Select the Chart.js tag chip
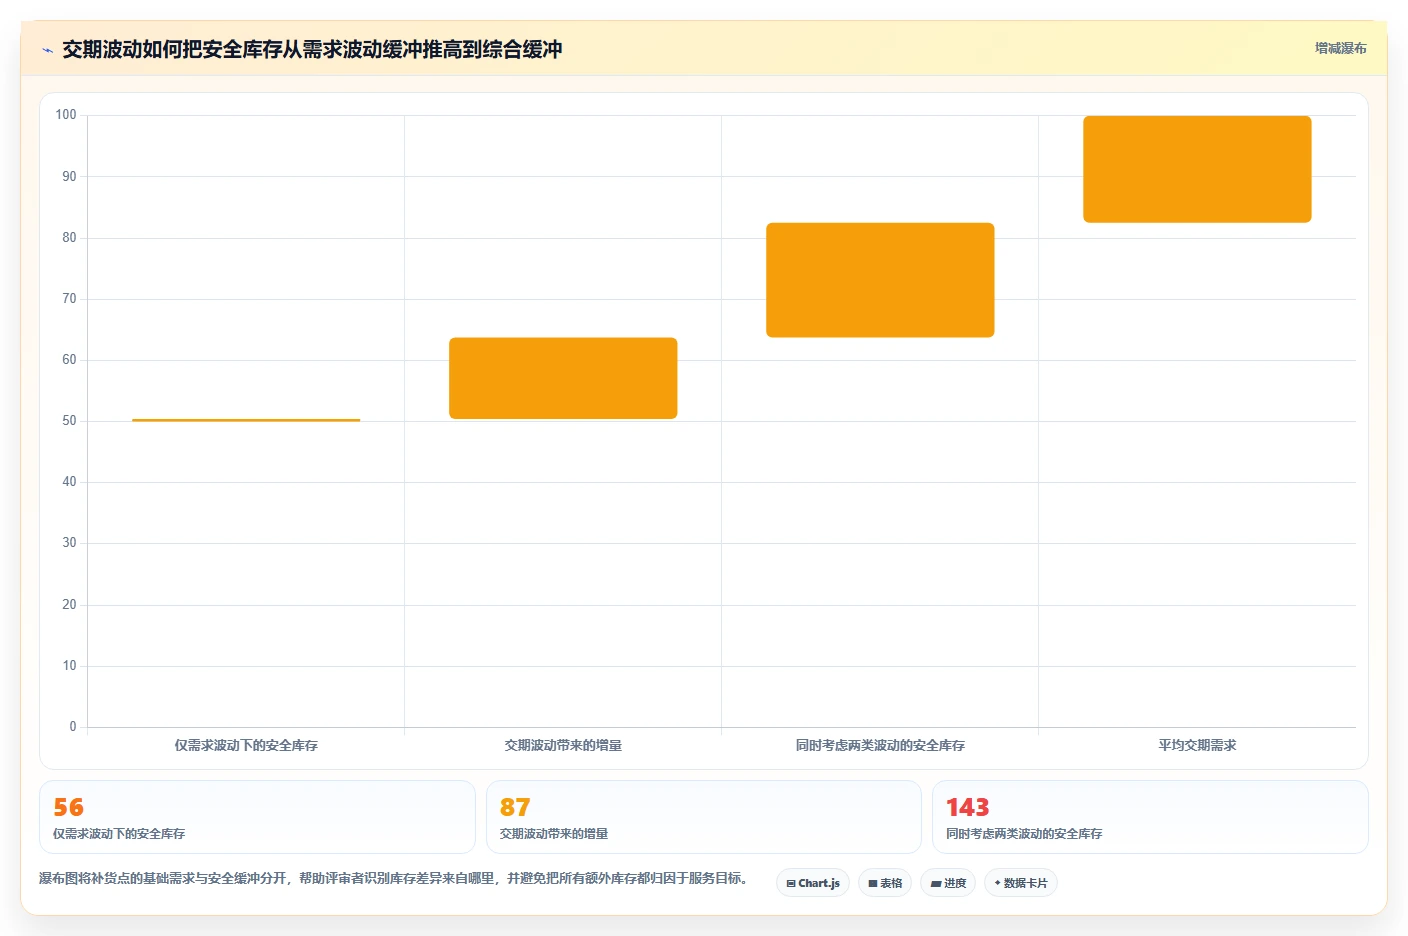Screen dimensions: 1408x936 (x=813, y=883)
